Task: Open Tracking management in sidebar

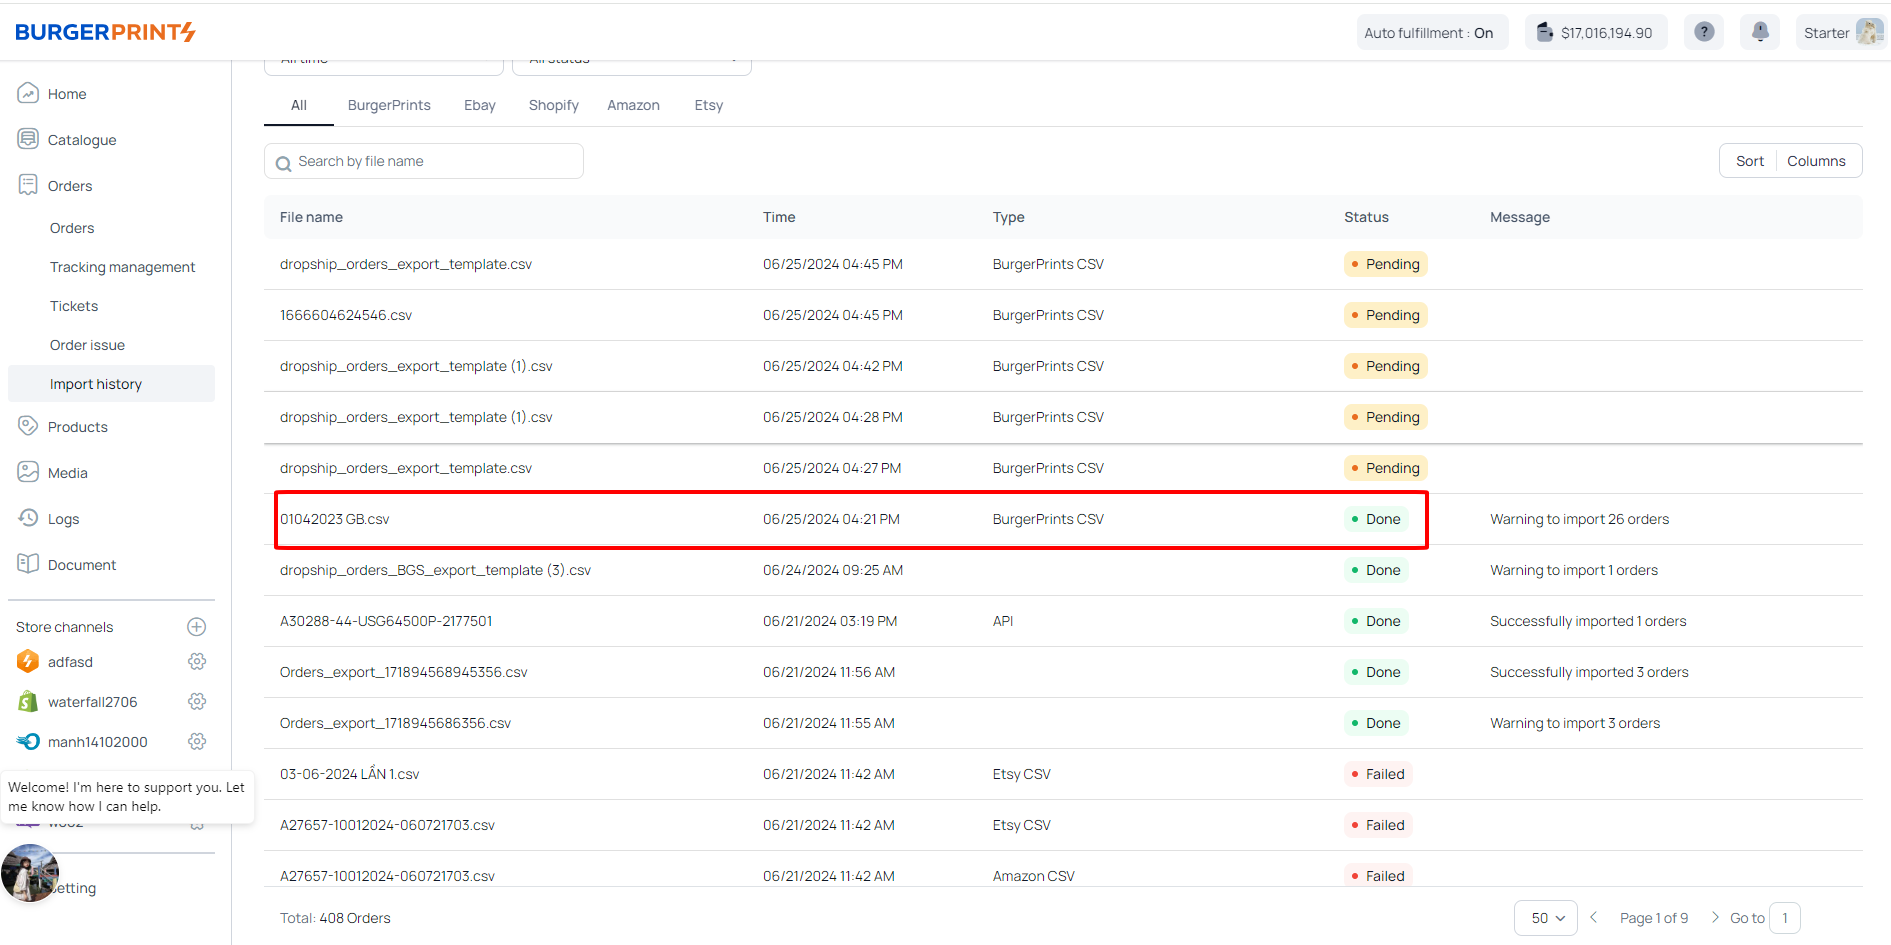Action: click(122, 267)
